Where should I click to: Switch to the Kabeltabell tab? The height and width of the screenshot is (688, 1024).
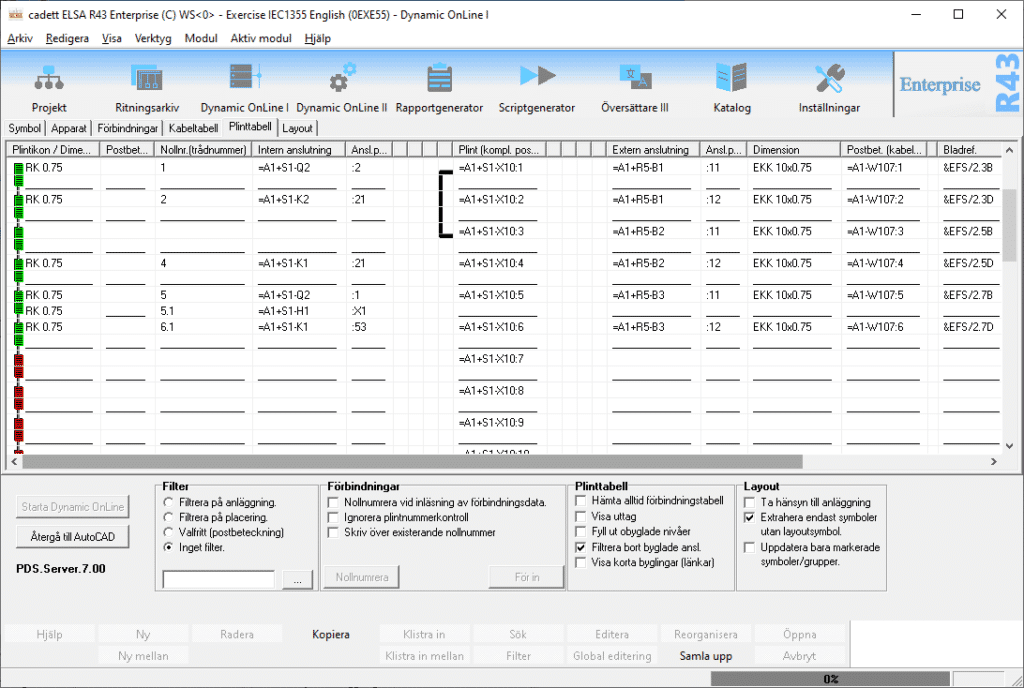pos(194,128)
